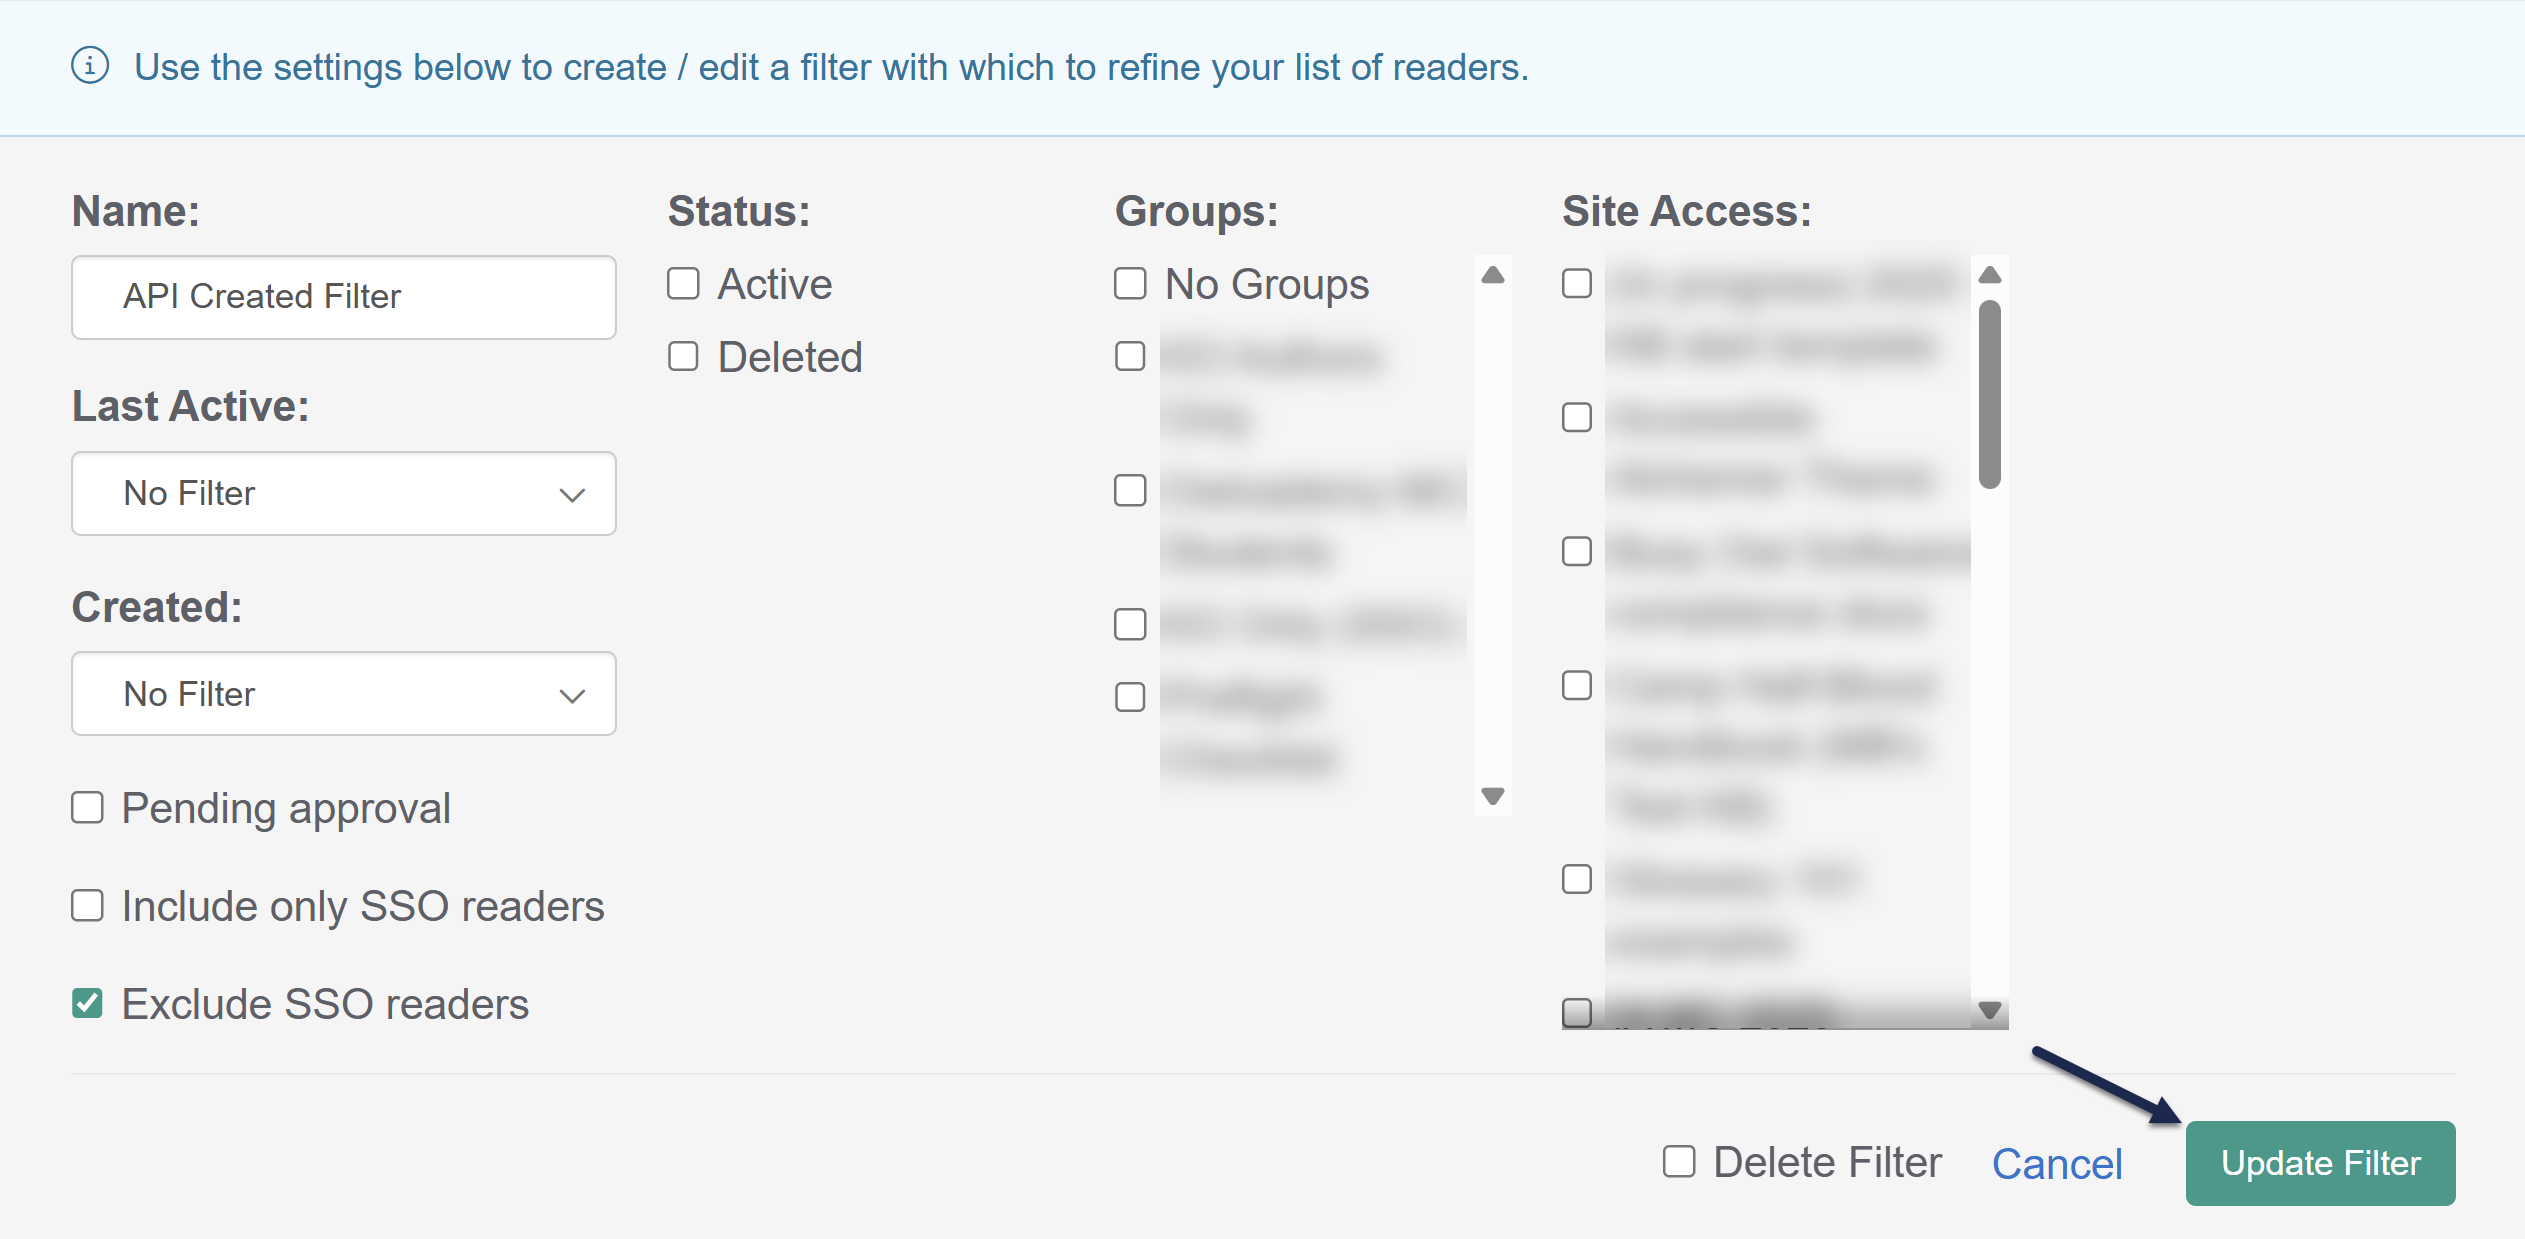Screen dimensions: 2525x1239
Task: Click the filter Name input field
Action: (x=343, y=297)
